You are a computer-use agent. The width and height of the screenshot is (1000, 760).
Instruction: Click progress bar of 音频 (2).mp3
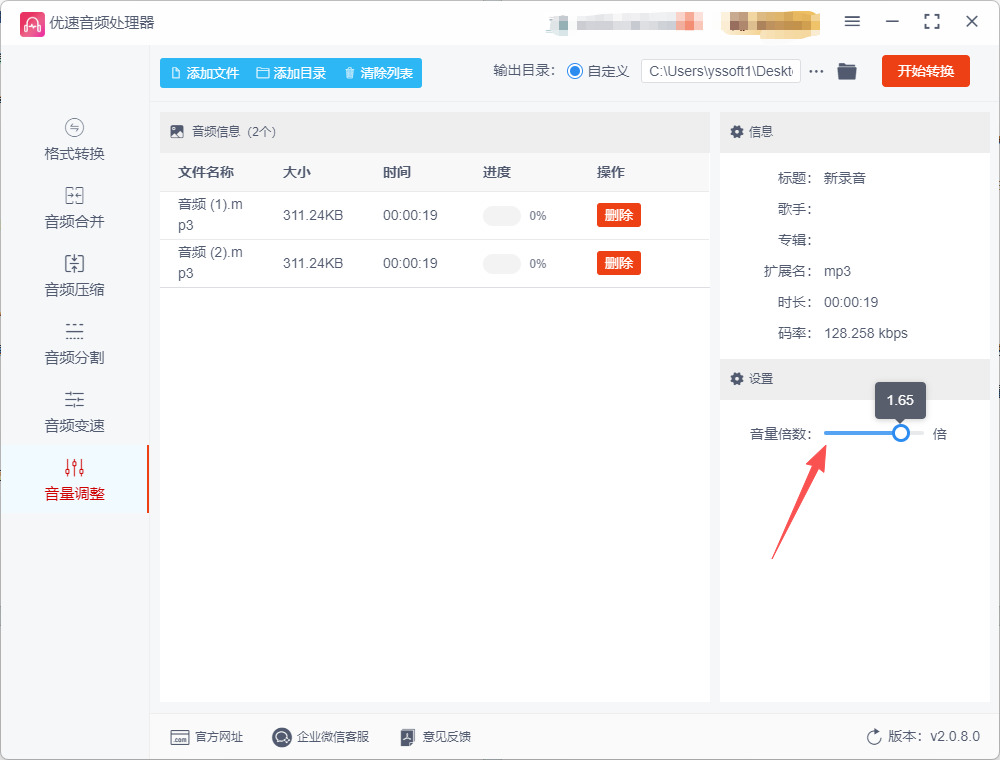502,263
